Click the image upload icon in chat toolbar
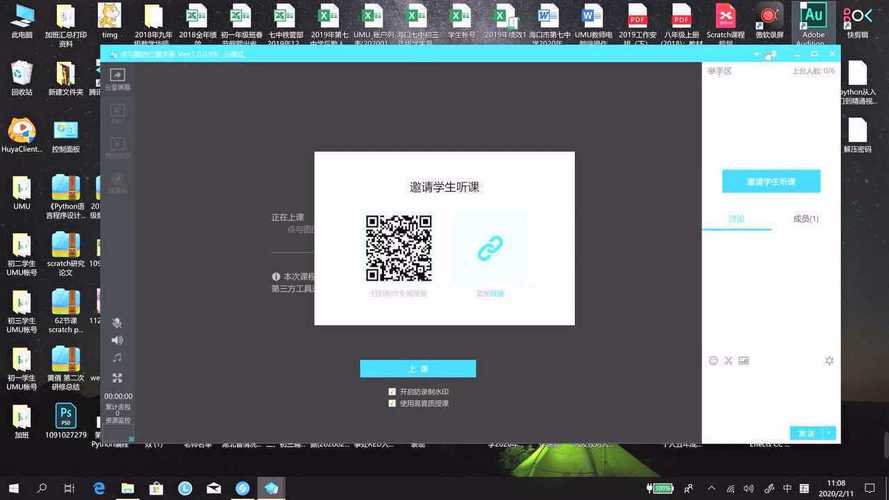889x500 pixels. tap(744, 361)
